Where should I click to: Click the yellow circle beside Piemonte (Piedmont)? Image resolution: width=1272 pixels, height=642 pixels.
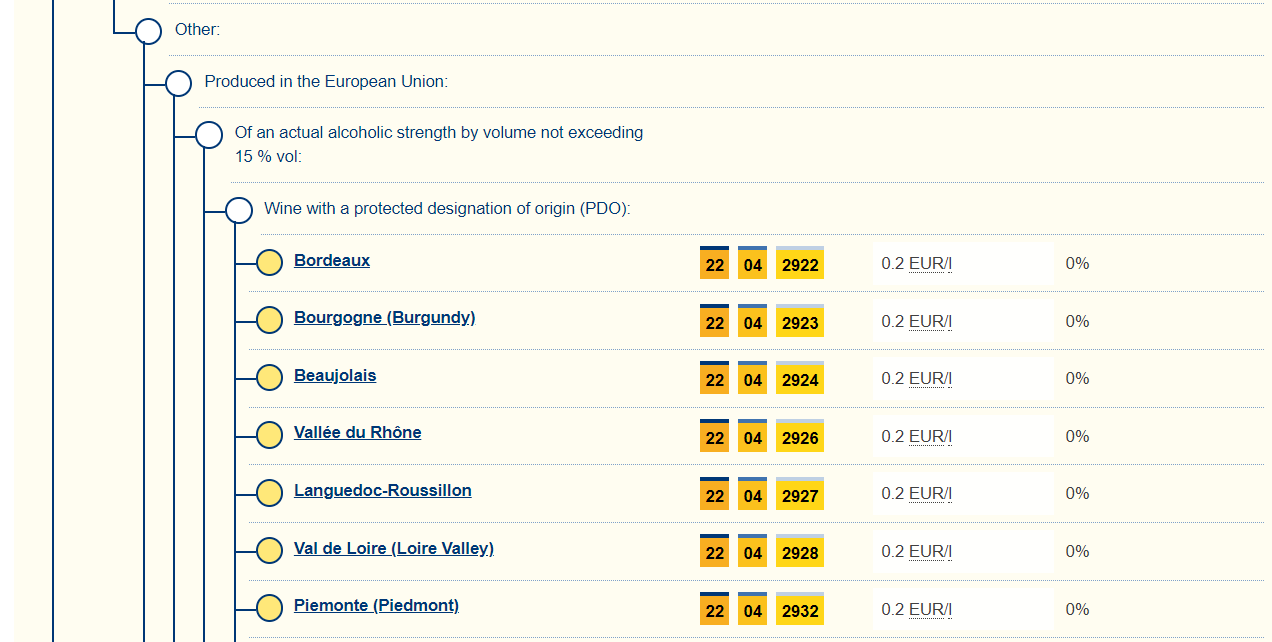pos(269,608)
